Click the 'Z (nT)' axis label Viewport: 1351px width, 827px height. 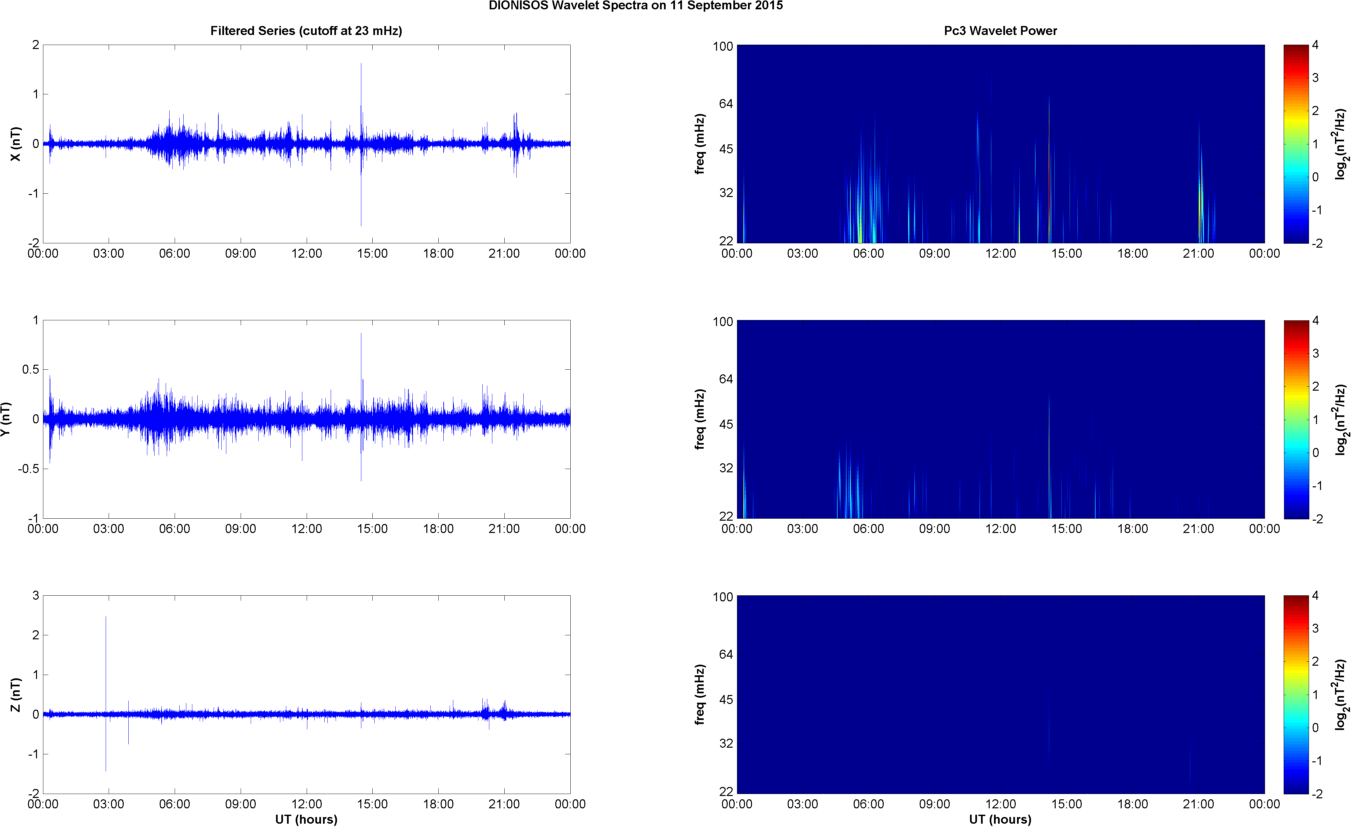(15, 695)
